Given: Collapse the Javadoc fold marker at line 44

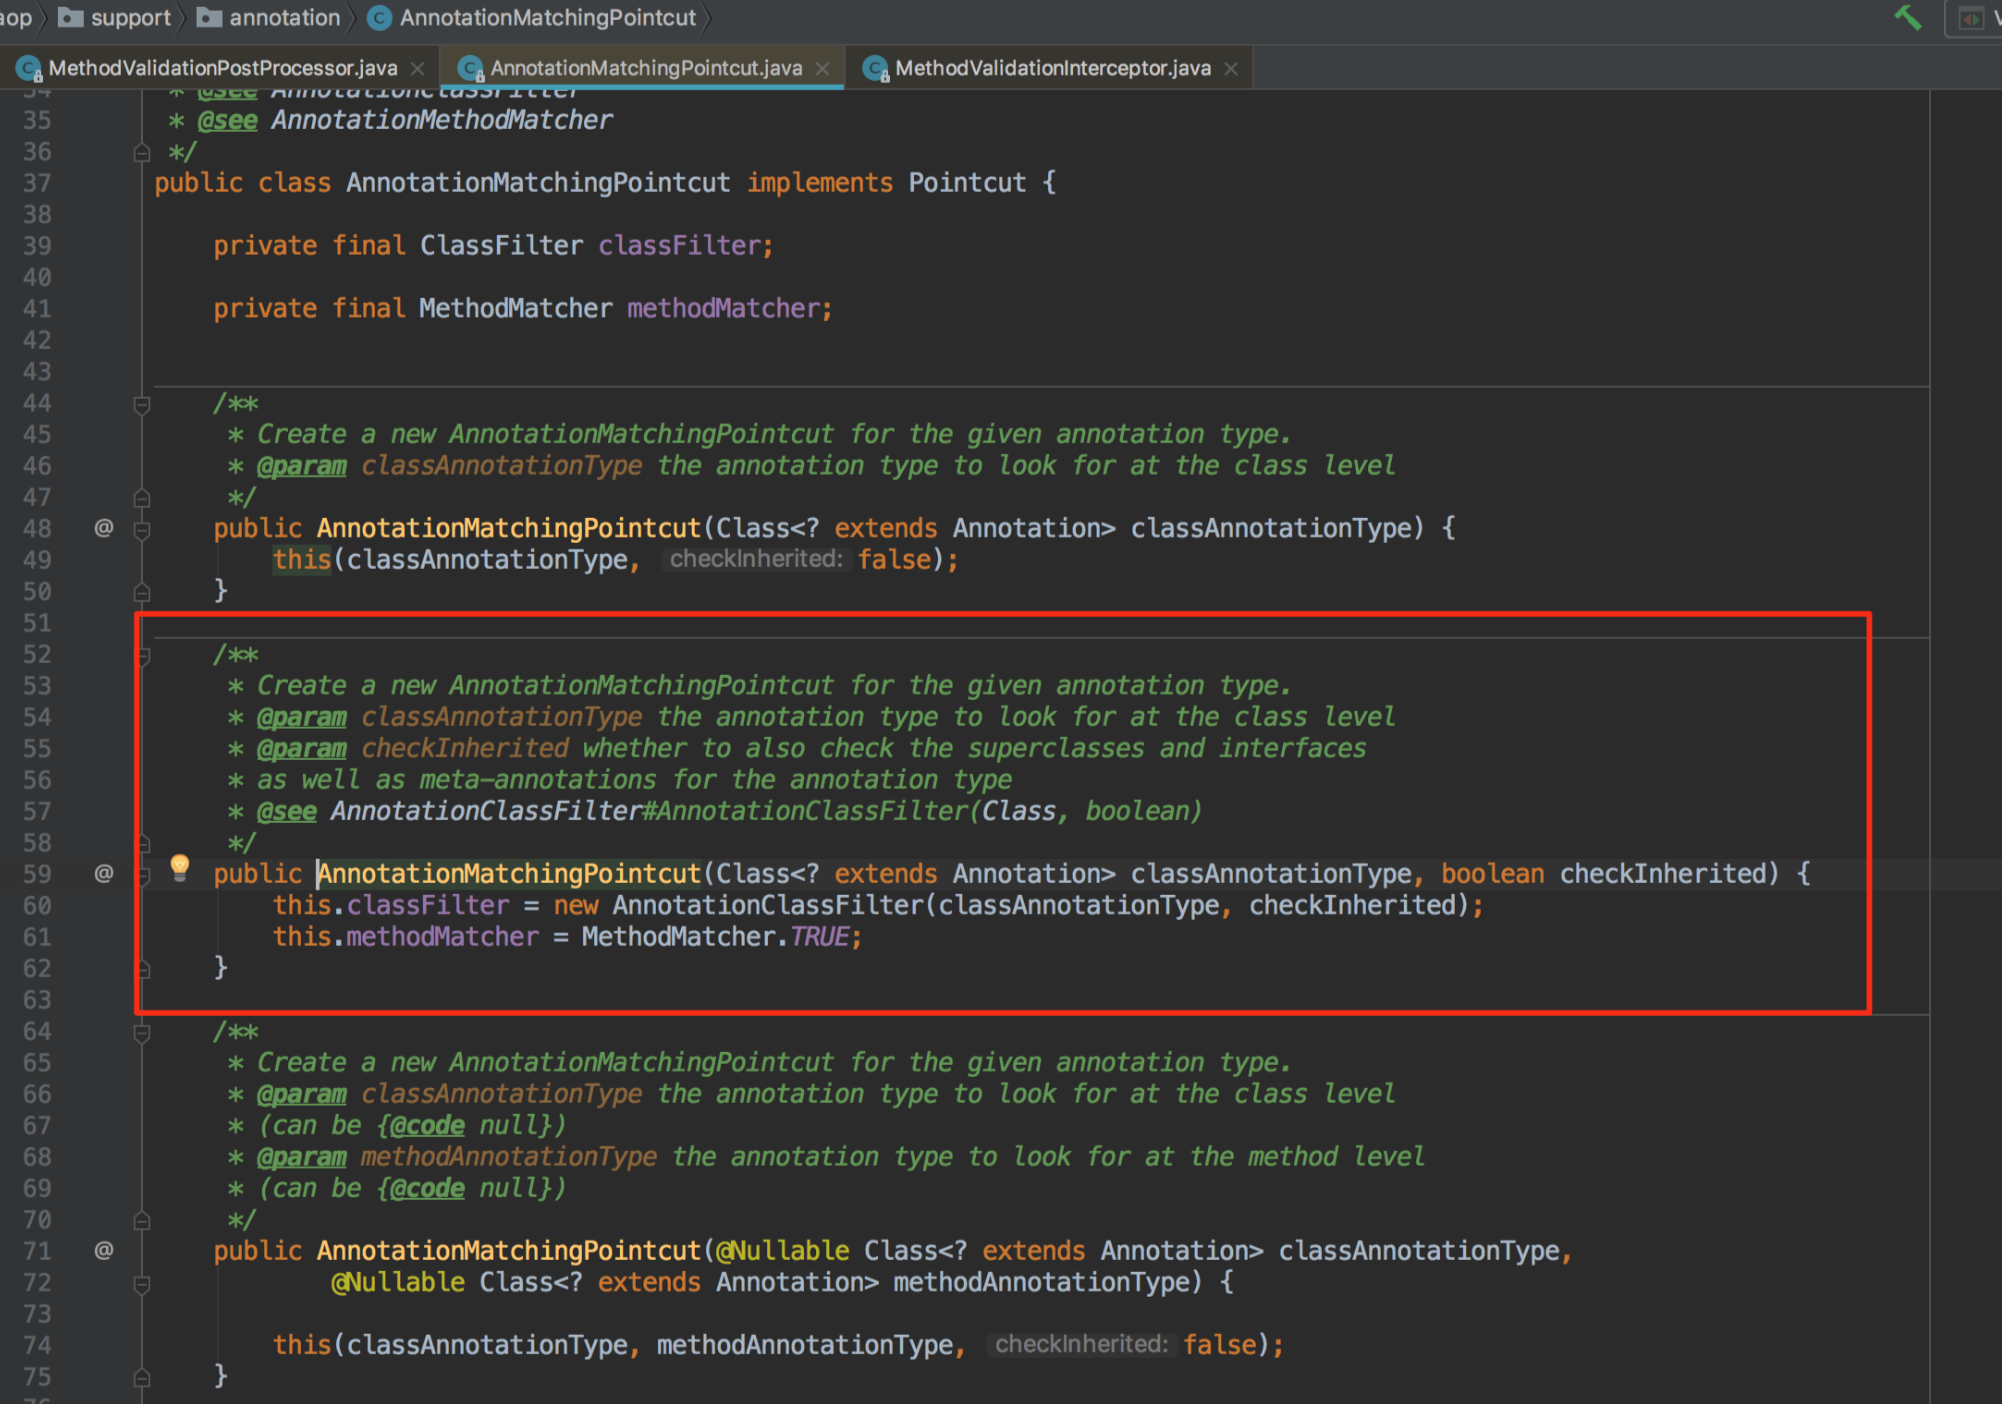Looking at the screenshot, I should pos(142,404).
